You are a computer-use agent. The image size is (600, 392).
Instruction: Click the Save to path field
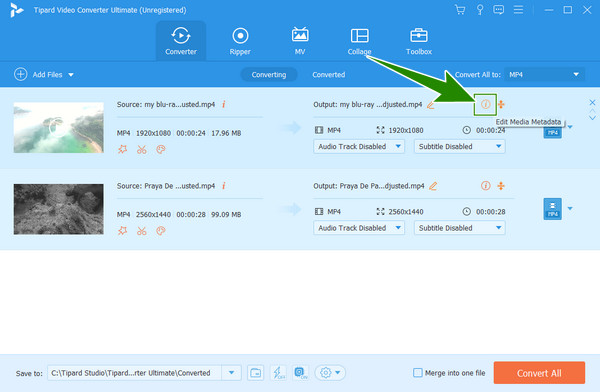pos(134,373)
